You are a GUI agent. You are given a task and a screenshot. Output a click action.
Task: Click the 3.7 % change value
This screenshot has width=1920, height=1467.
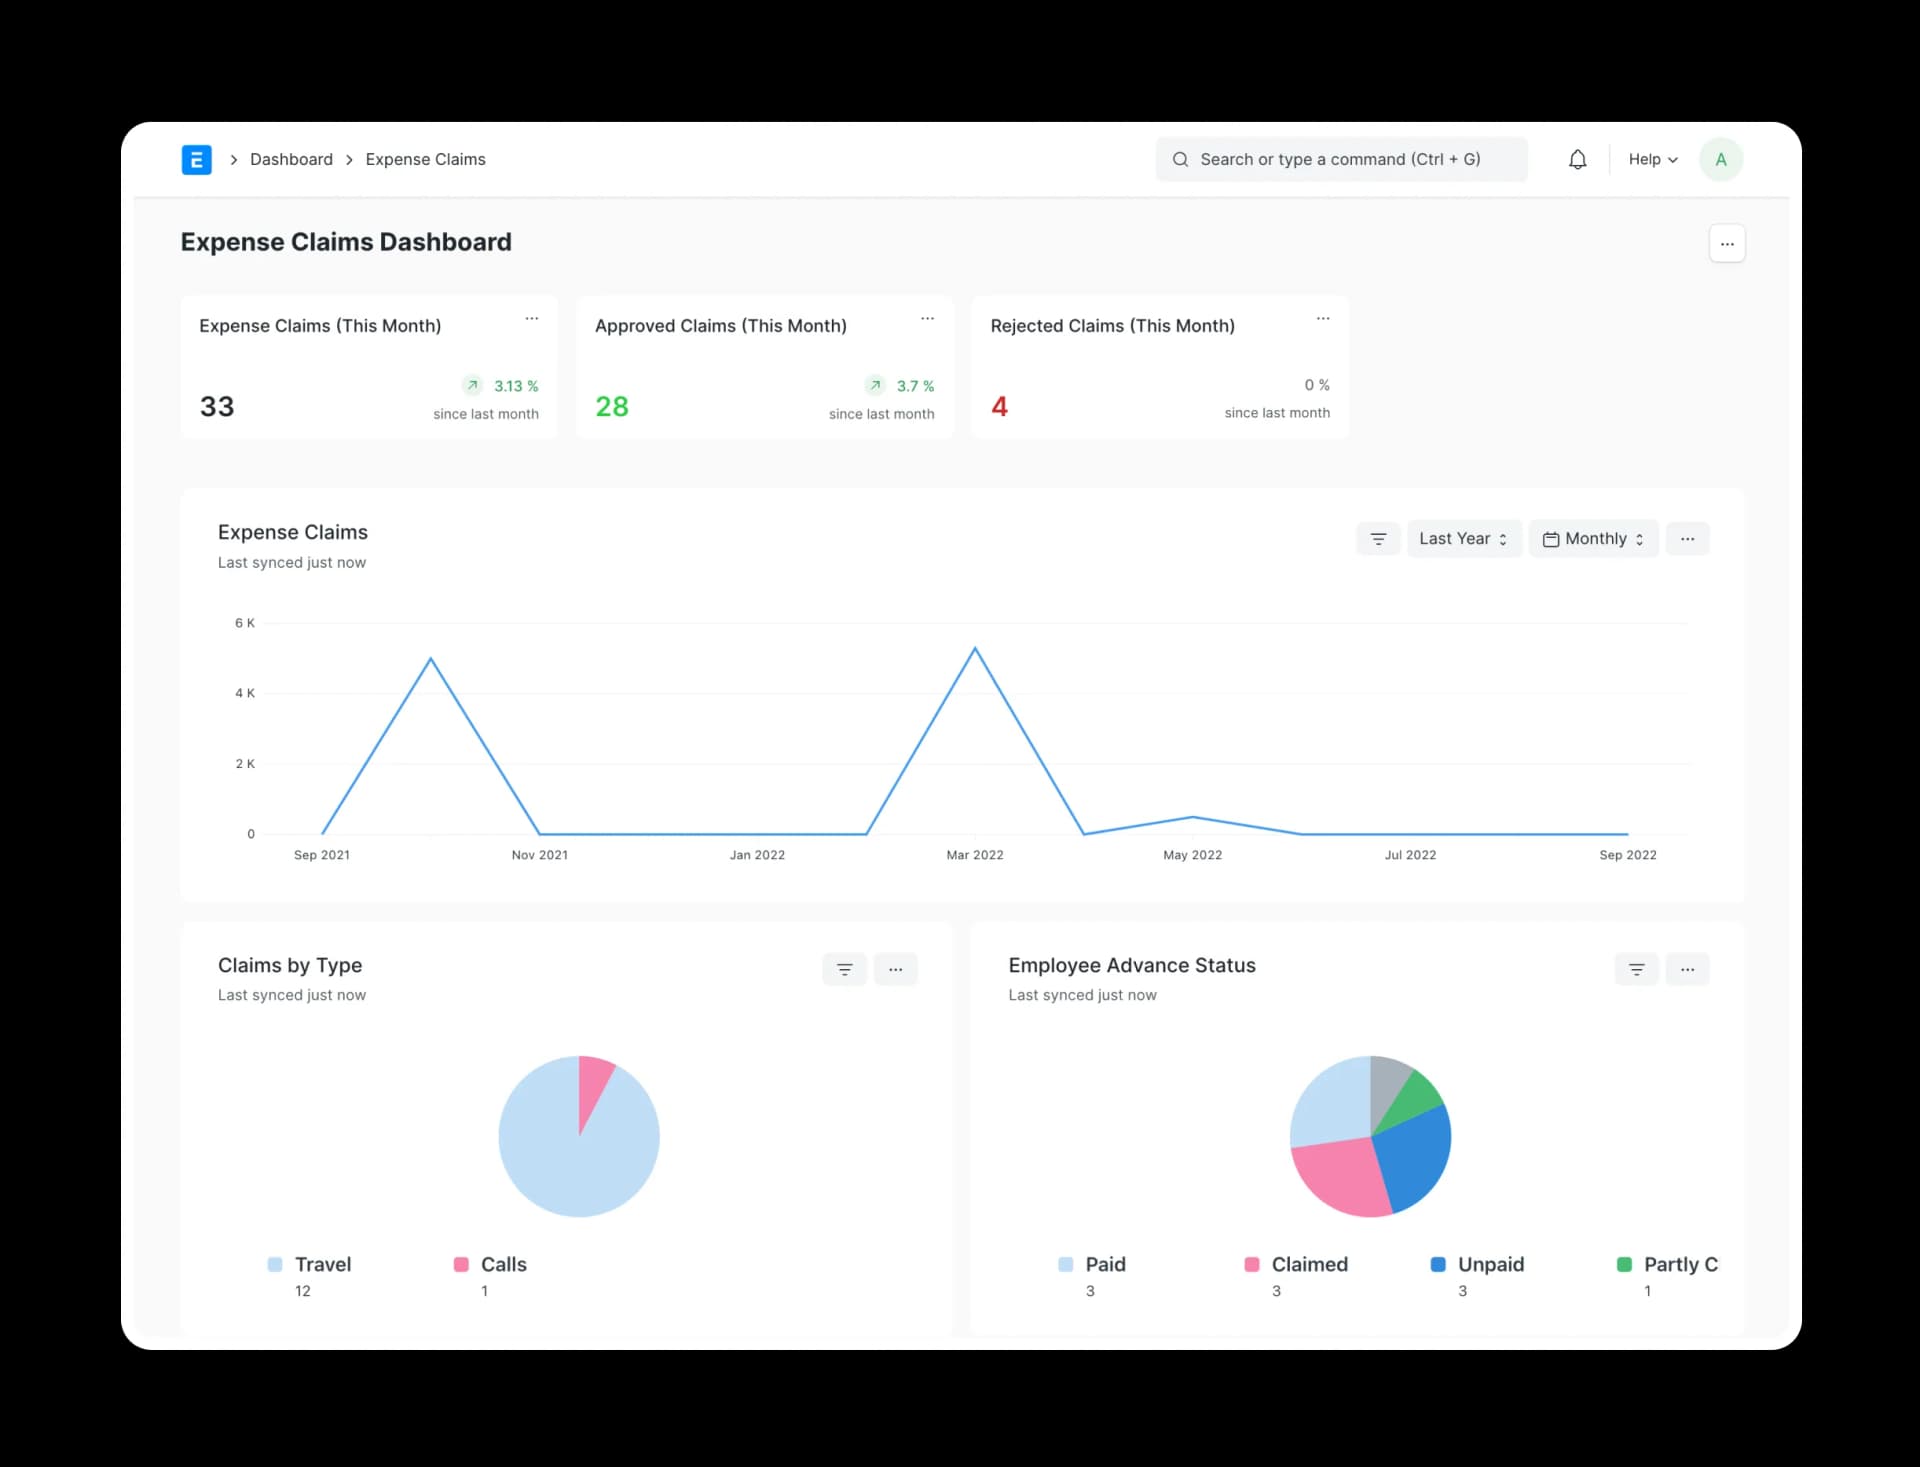pyautogui.click(x=915, y=386)
